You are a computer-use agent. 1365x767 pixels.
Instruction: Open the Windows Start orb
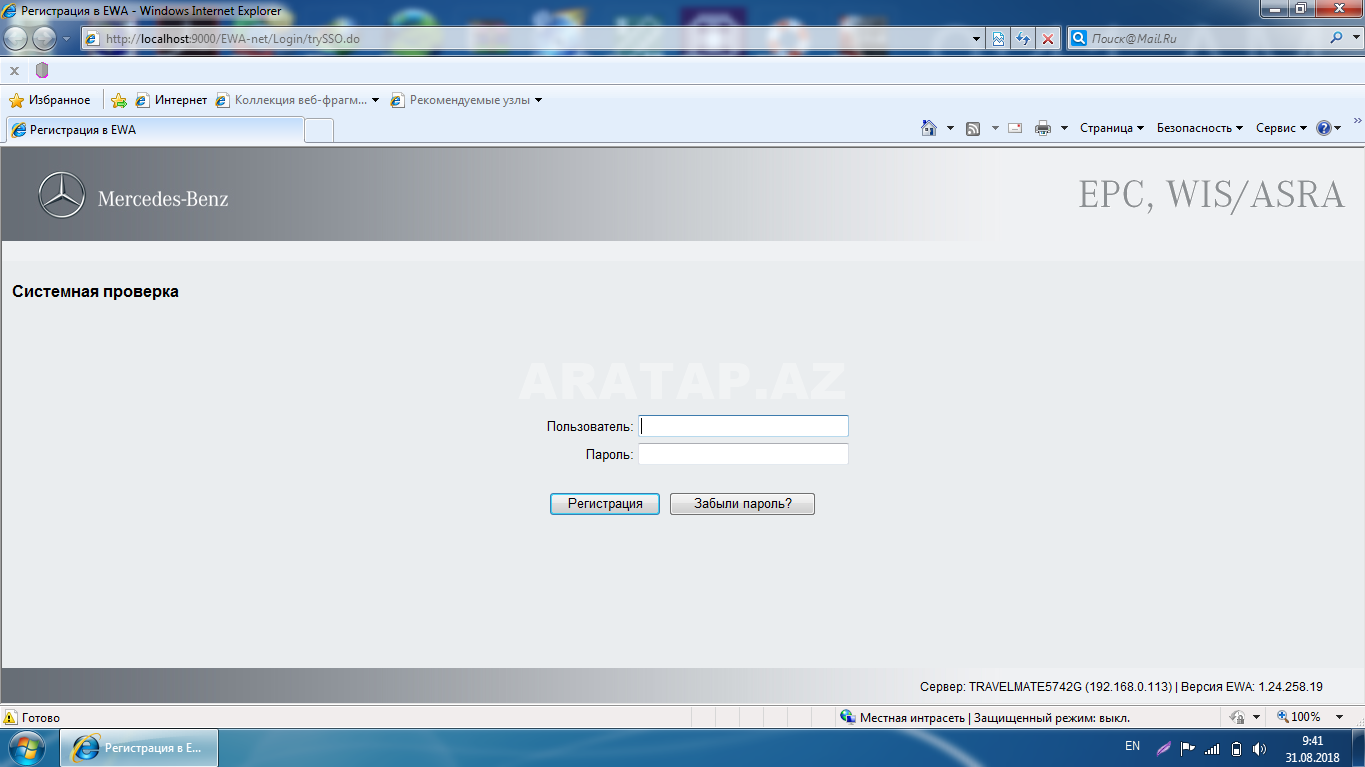coord(26,747)
